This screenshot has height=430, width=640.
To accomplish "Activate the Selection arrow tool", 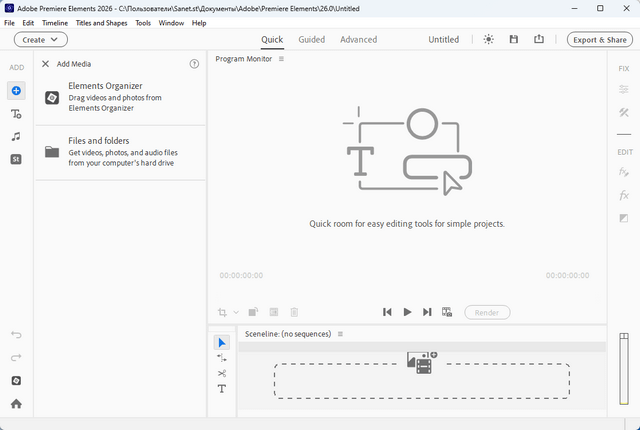I will [x=222, y=343].
